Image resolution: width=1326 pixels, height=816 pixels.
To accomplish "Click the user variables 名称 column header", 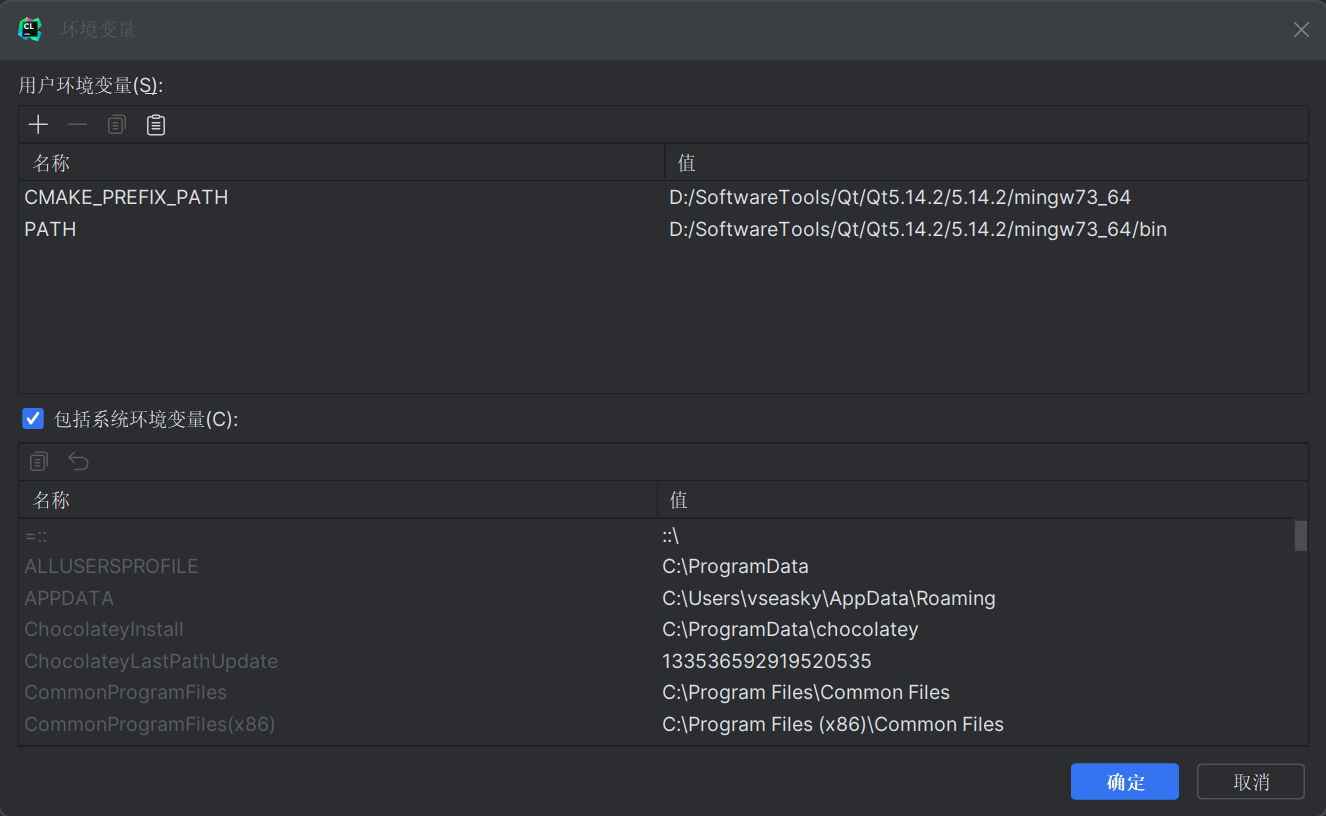I will coord(52,163).
